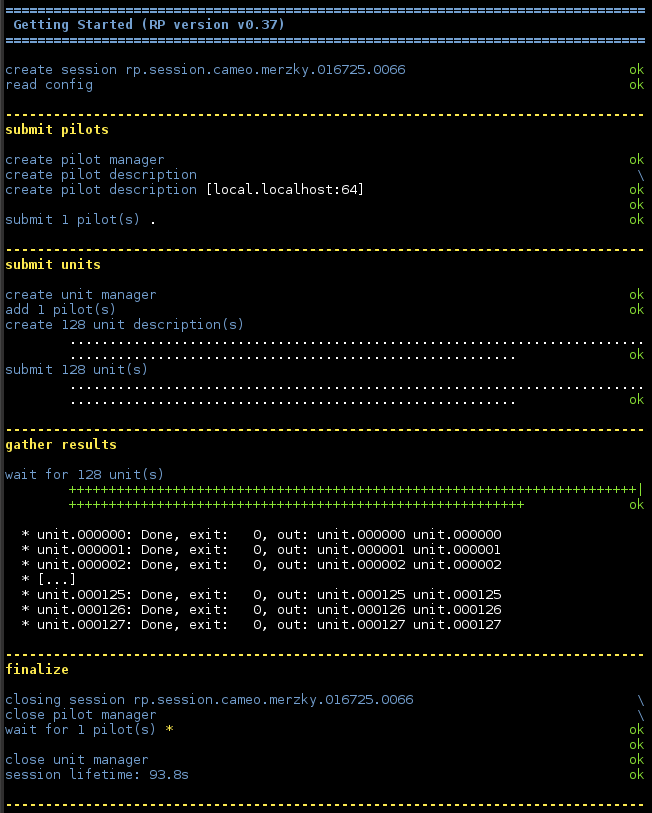Click the 'read config' line
The width and height of the screenshot is (652, 813).
pyautogui.click(x=49, y=85)
